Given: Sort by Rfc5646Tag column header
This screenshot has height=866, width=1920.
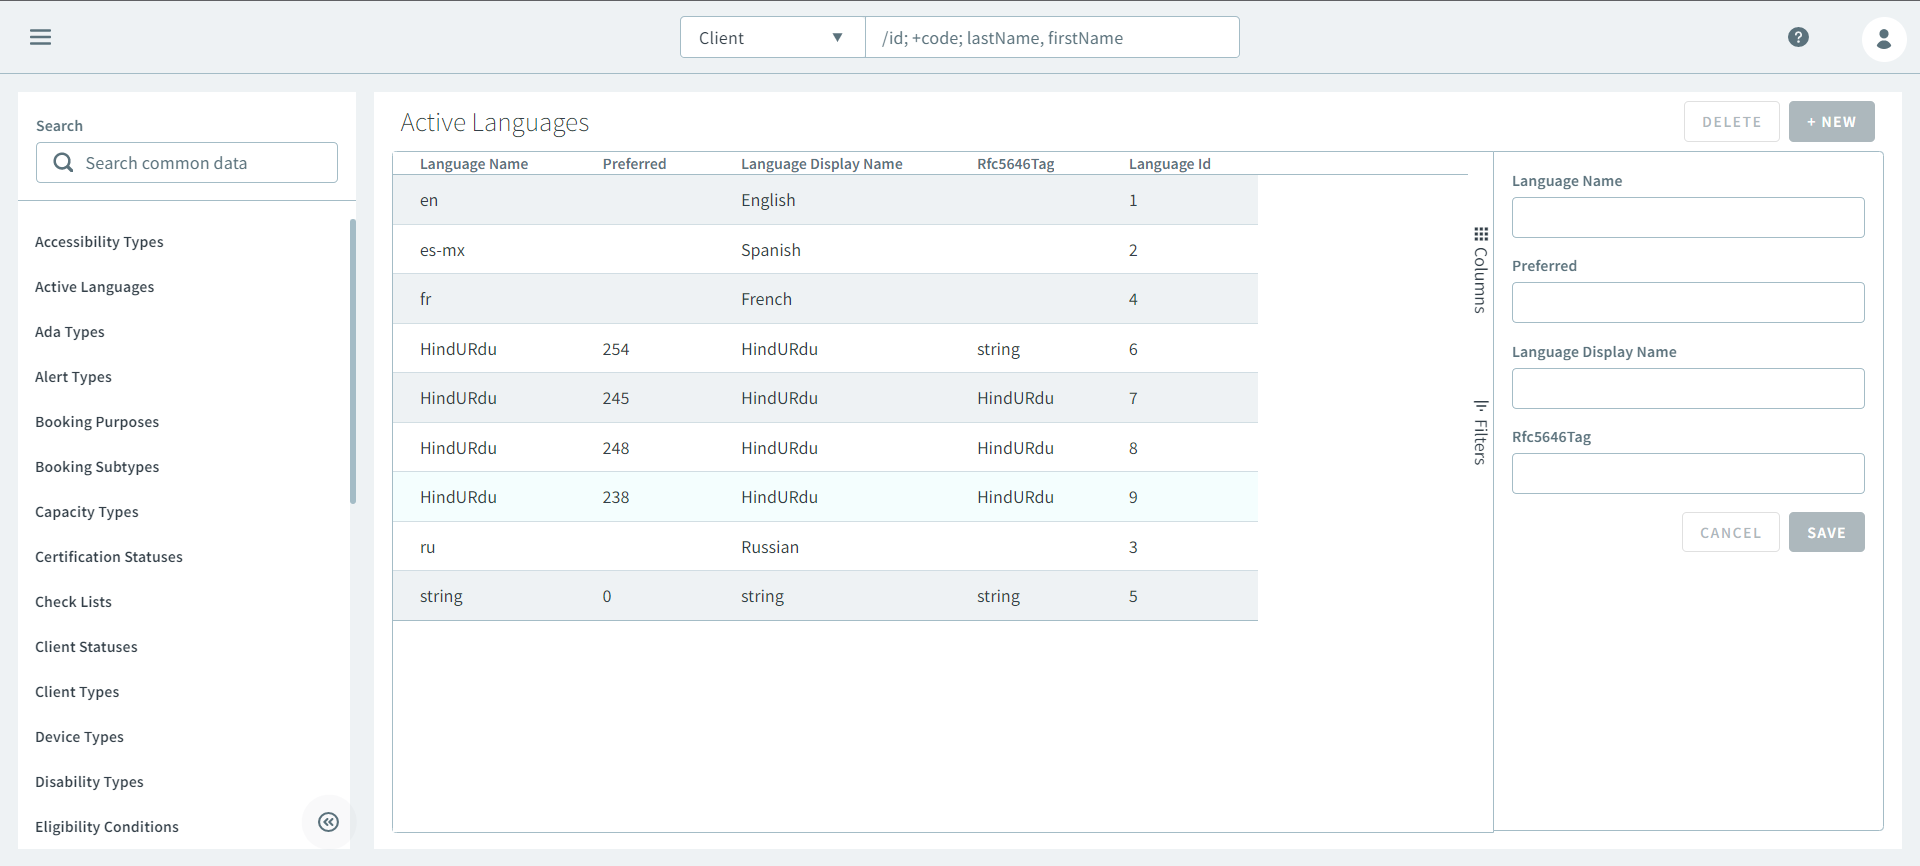Looking at the screenshot, I should point(1016,164).
